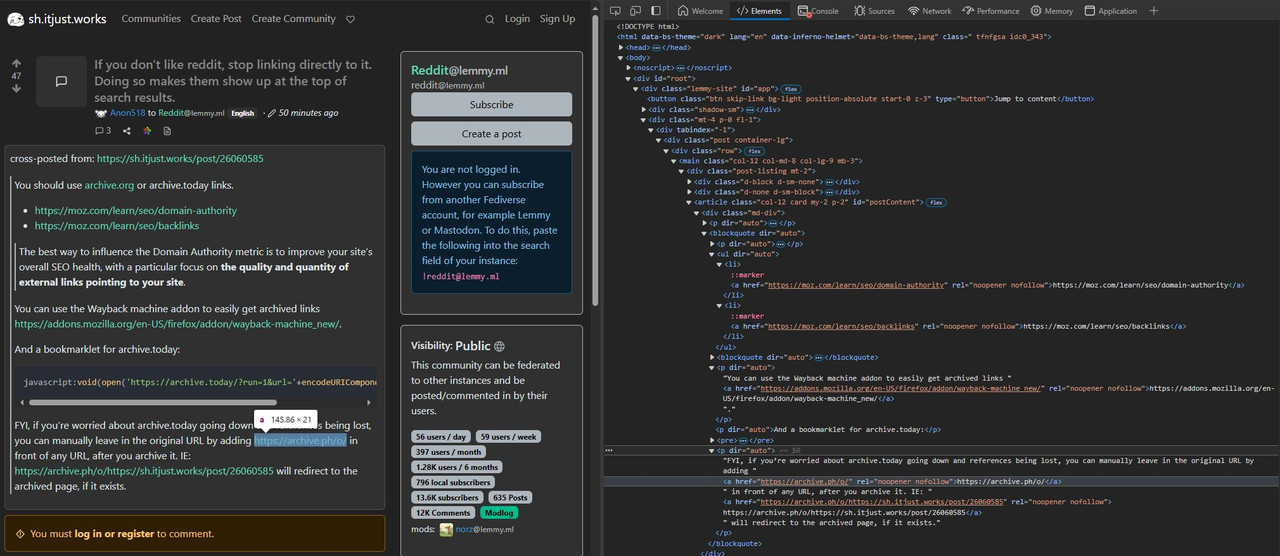Click Create Post in the navbar

[216, 19]
